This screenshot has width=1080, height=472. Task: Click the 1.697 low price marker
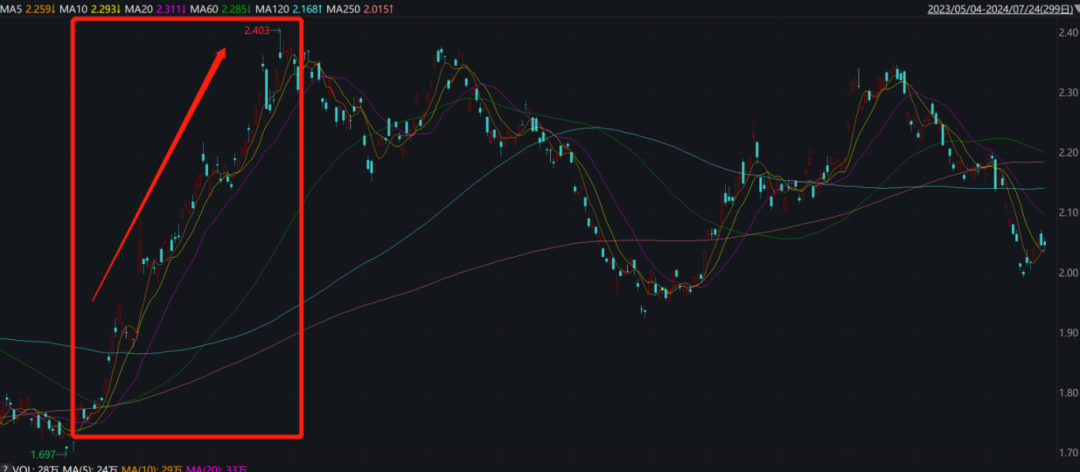45,453
